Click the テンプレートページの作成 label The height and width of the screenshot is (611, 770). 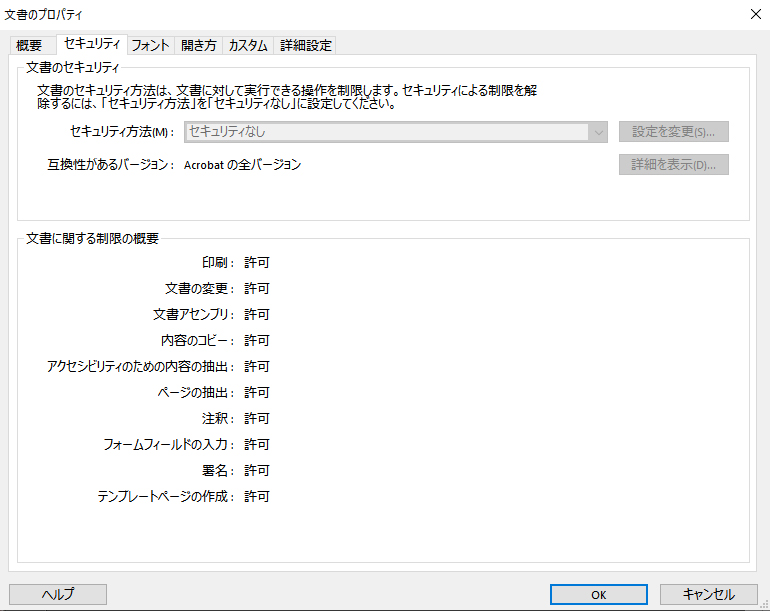click(165, 497)
